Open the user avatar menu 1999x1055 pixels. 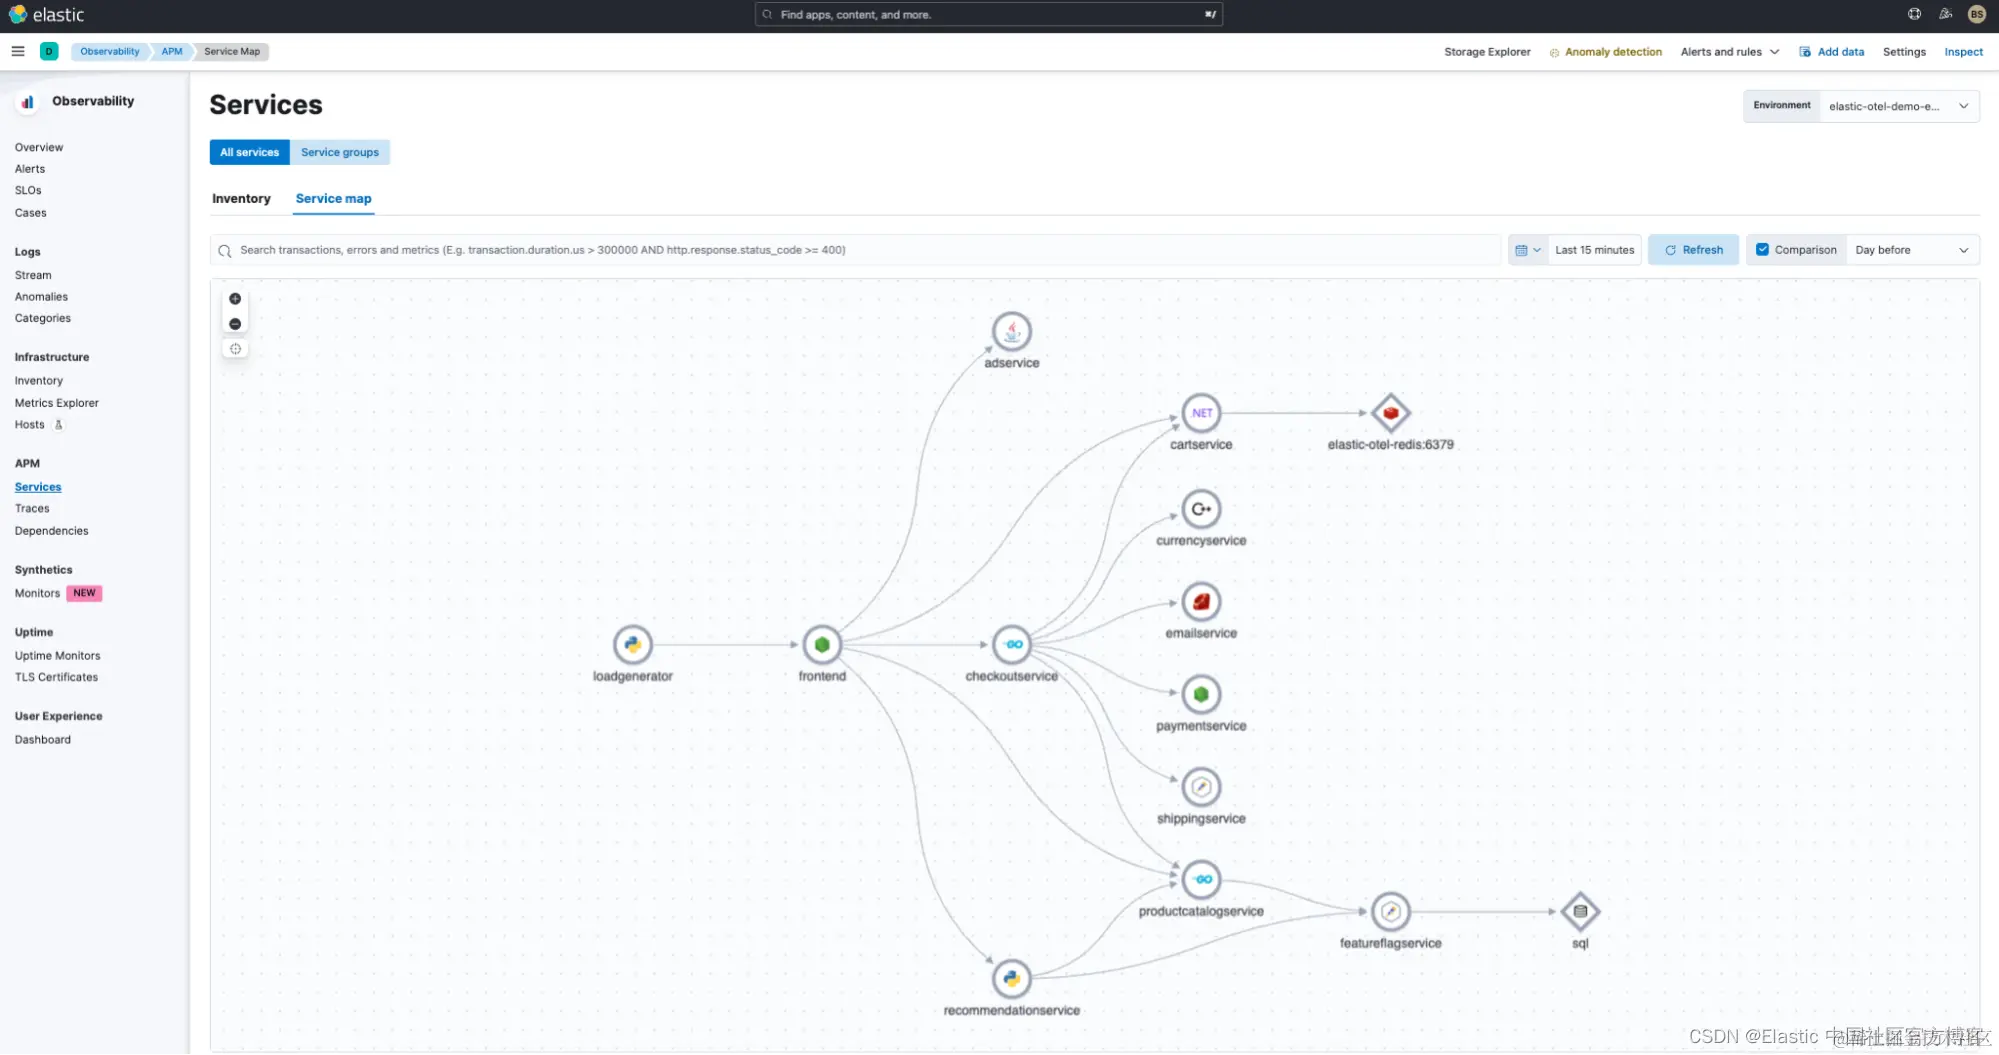[x=1976, y=14]
